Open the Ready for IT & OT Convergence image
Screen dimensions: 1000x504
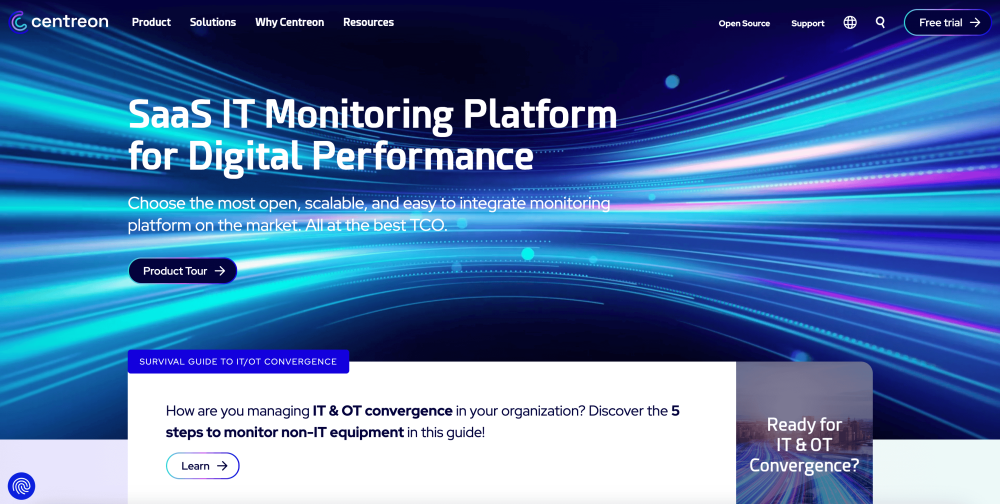(x=804, y=432)
